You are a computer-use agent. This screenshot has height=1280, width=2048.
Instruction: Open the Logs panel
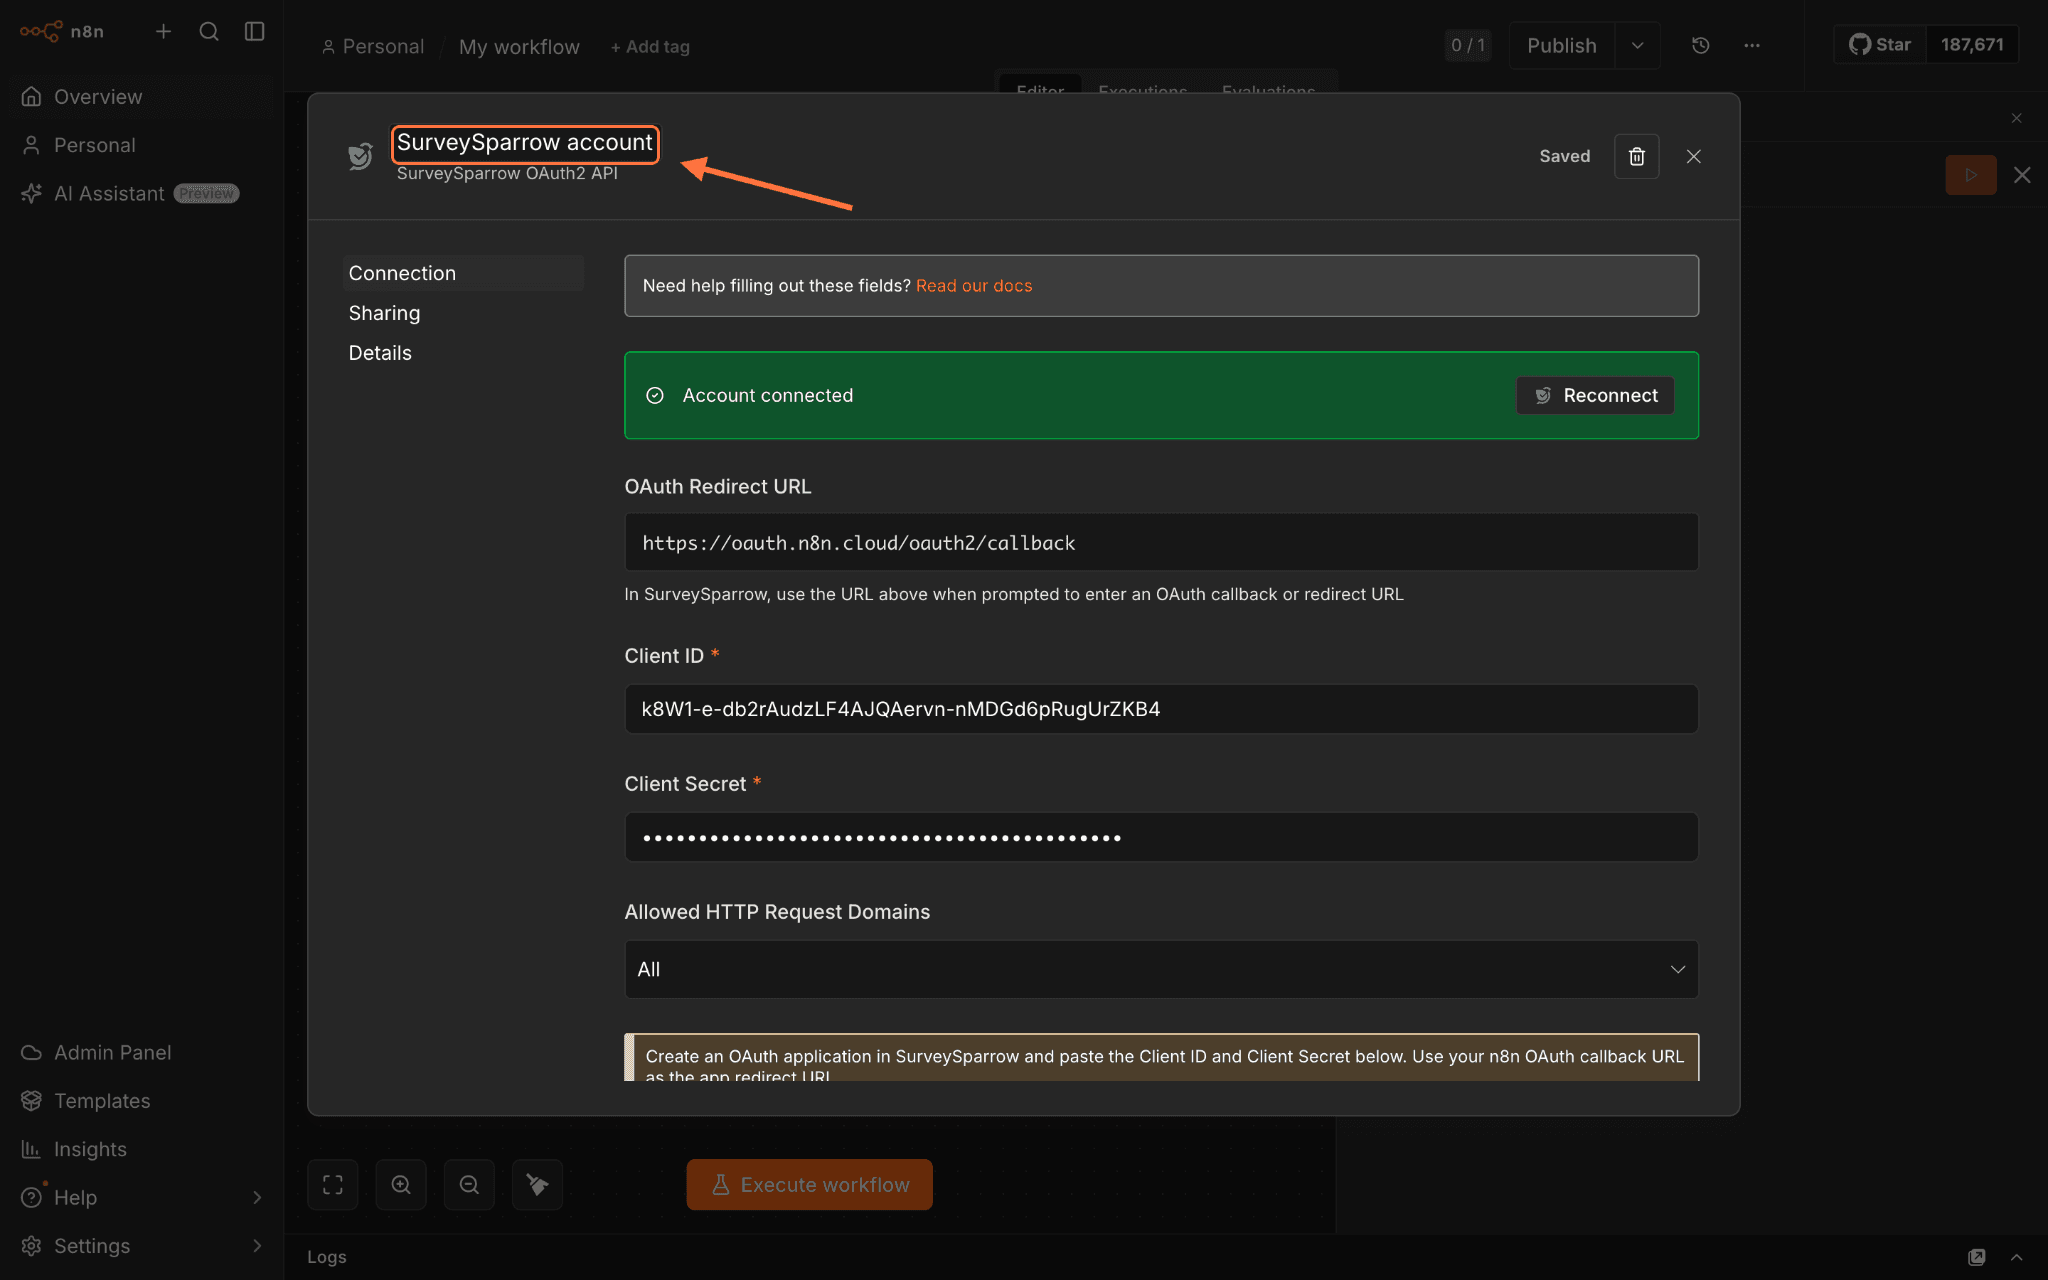[327, 1257]
